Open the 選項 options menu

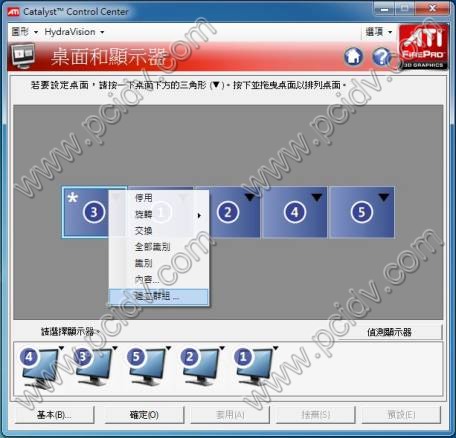(x=379, y=32)
